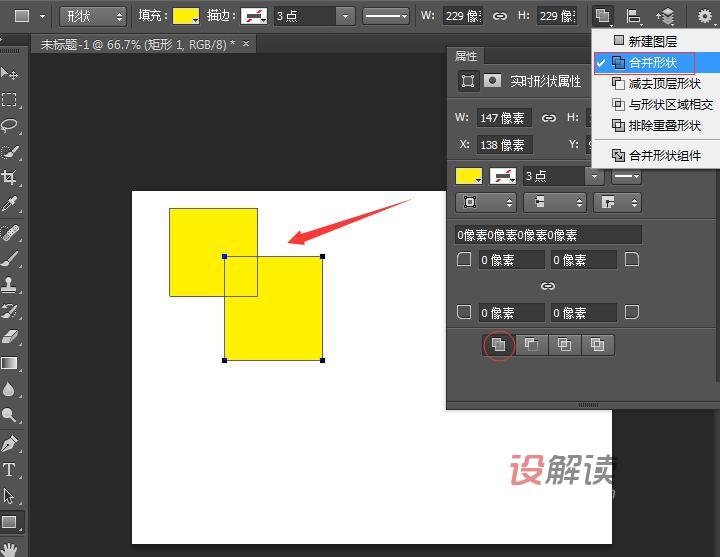
Task: Select the Eraser tool
Action: pos(10,337)
